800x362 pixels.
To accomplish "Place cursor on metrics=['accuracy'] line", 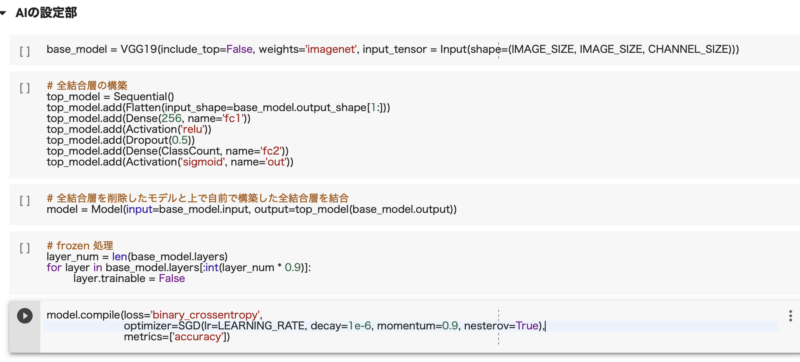I will (x=177, y=337).
